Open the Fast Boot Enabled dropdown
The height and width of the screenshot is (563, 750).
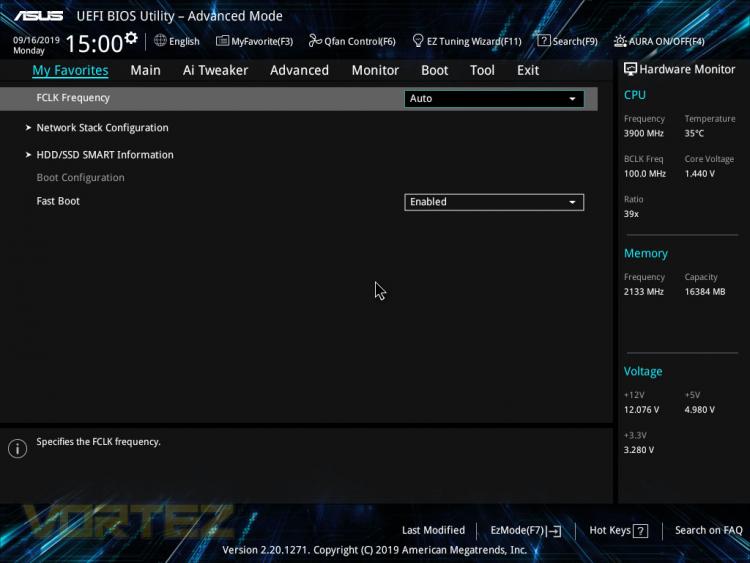point(494,202)
